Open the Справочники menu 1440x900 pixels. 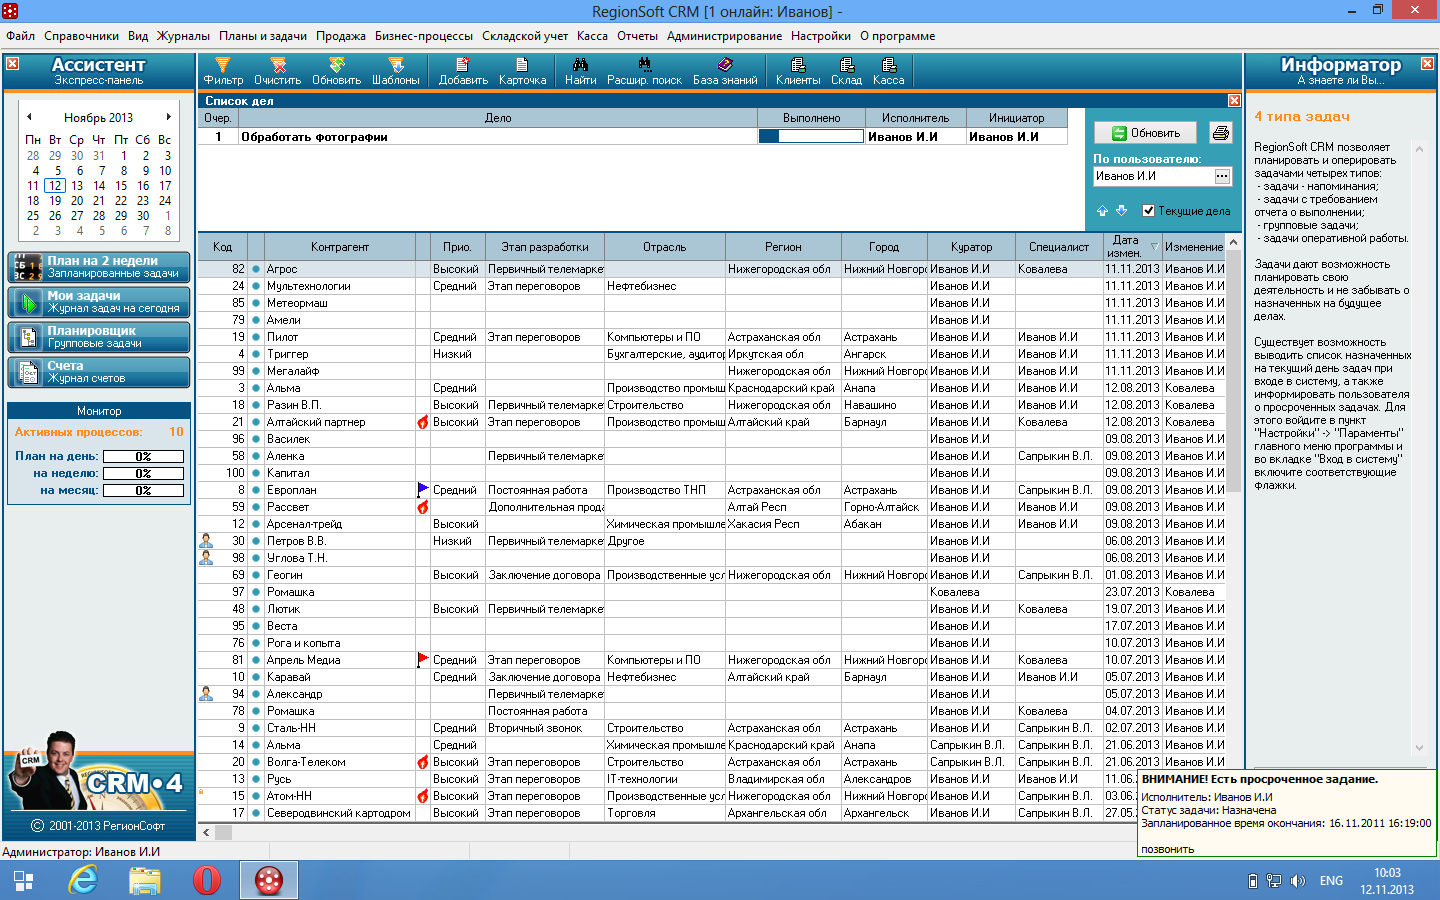coord(81,36)
